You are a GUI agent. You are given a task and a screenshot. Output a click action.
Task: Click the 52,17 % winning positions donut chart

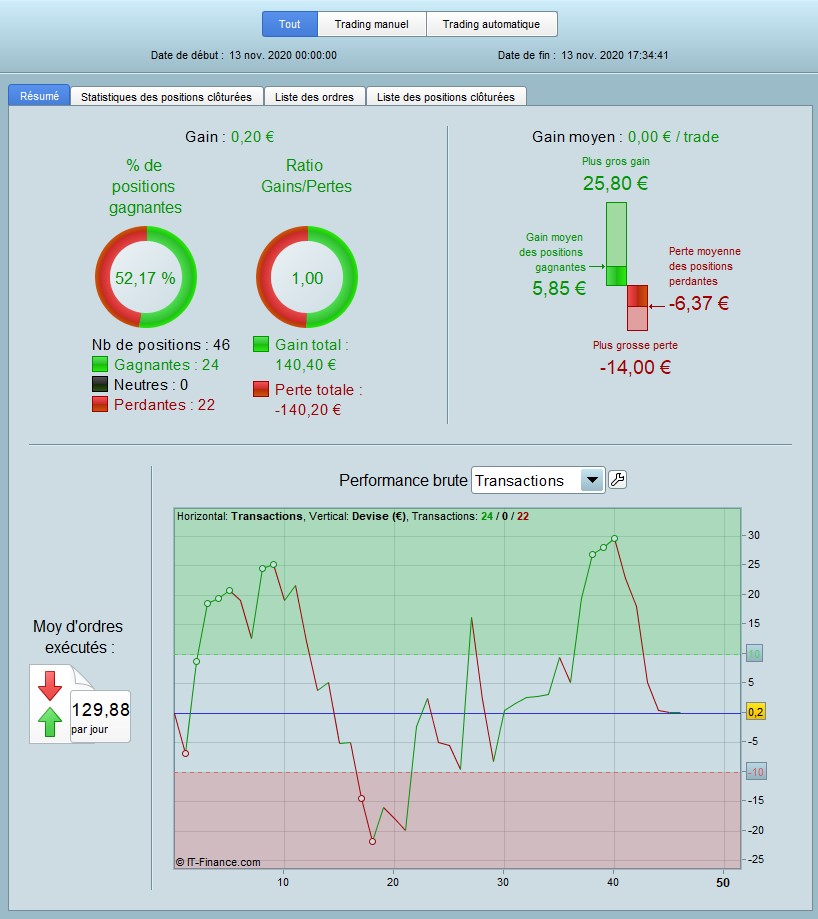146,277
